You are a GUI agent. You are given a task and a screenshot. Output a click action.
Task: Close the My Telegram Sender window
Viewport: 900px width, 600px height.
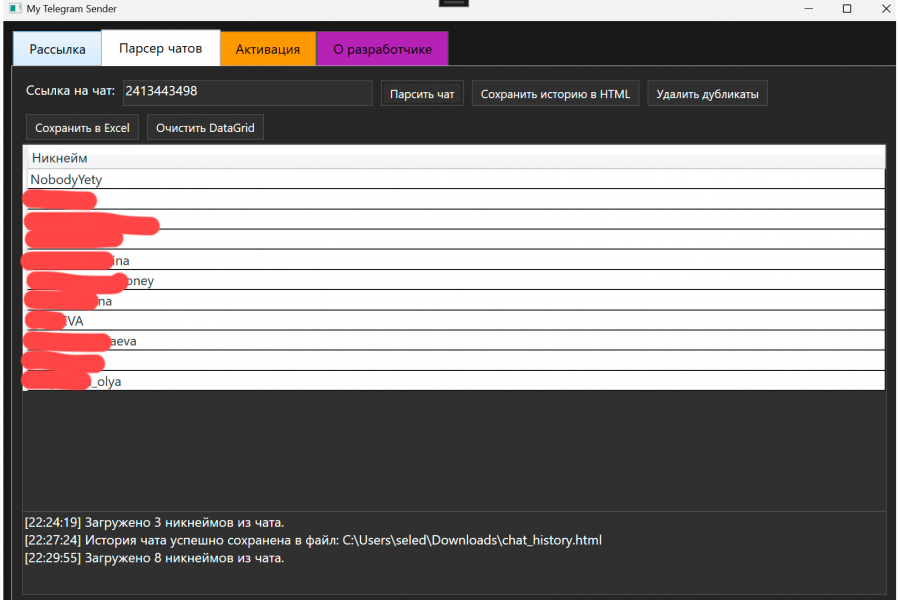coord(886,9)
